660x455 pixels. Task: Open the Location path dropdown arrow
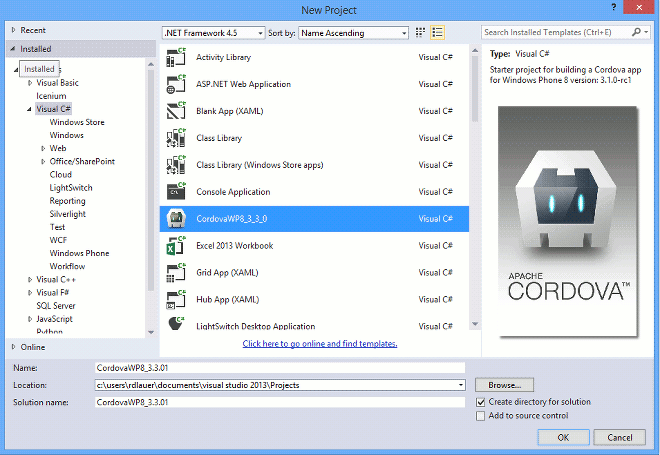pyautogui.click(x=461, y=385)
